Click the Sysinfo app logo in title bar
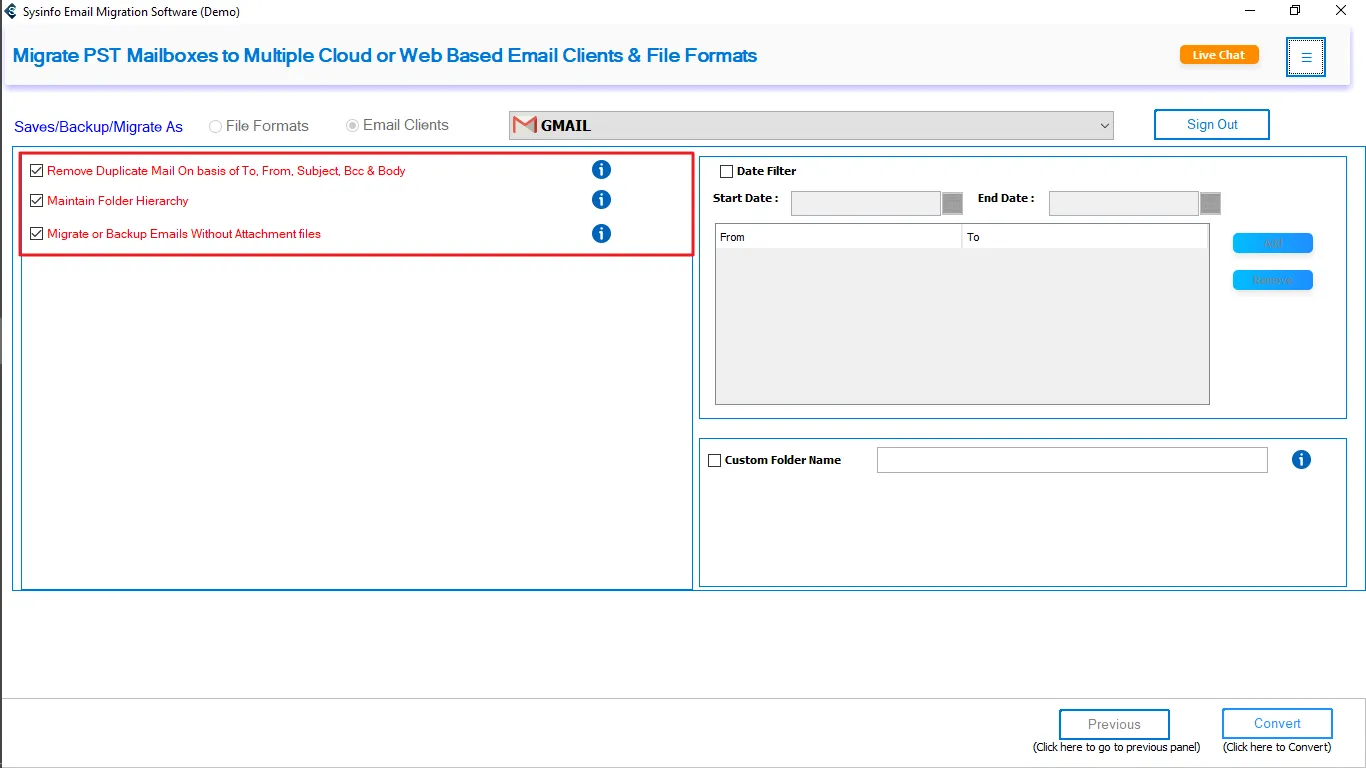This screenshot has height=768, width=1366. tap(11, 12)
